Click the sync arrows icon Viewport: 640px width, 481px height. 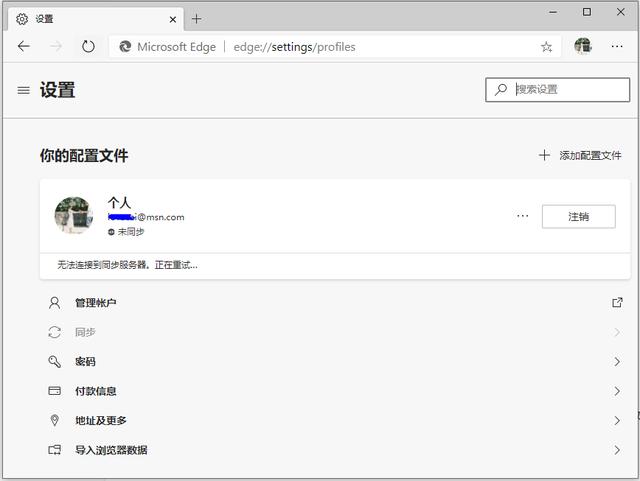coord(54,332)
